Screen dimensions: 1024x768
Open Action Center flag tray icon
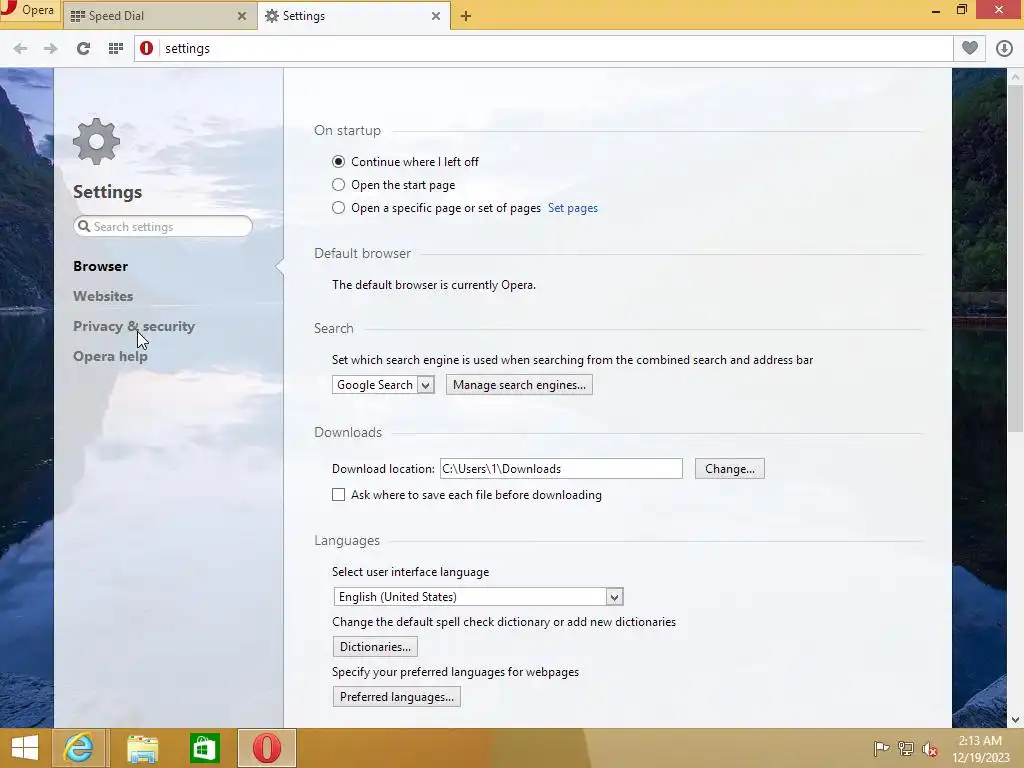pos(881,748)
